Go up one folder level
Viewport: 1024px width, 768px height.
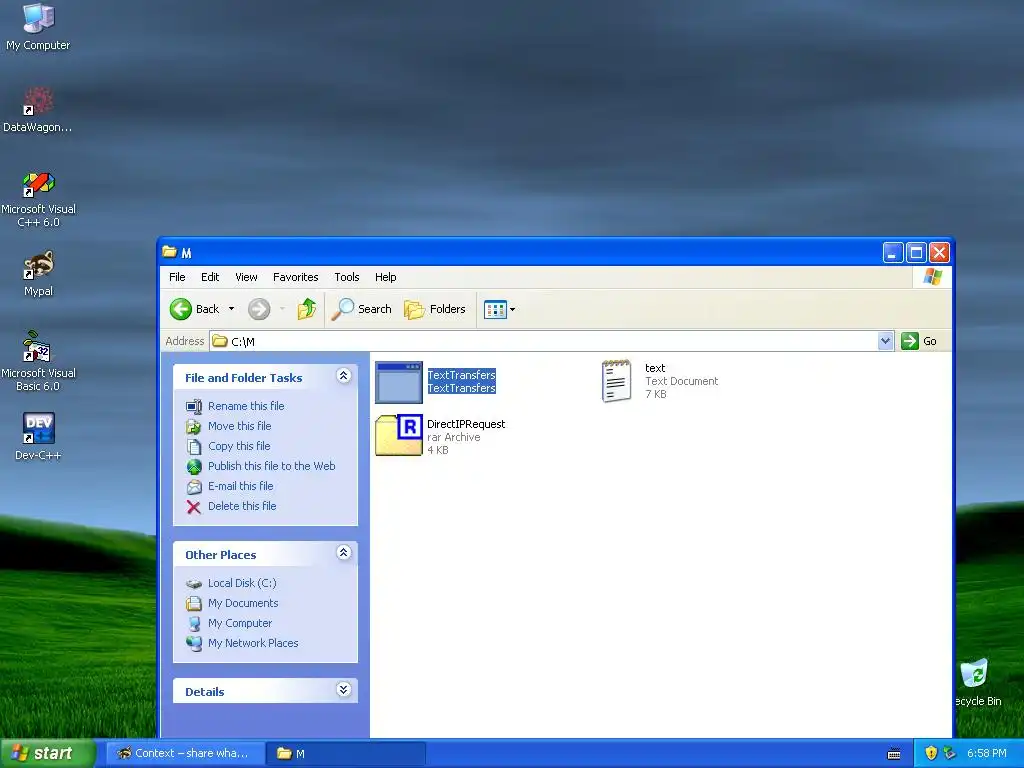[306, 309]
